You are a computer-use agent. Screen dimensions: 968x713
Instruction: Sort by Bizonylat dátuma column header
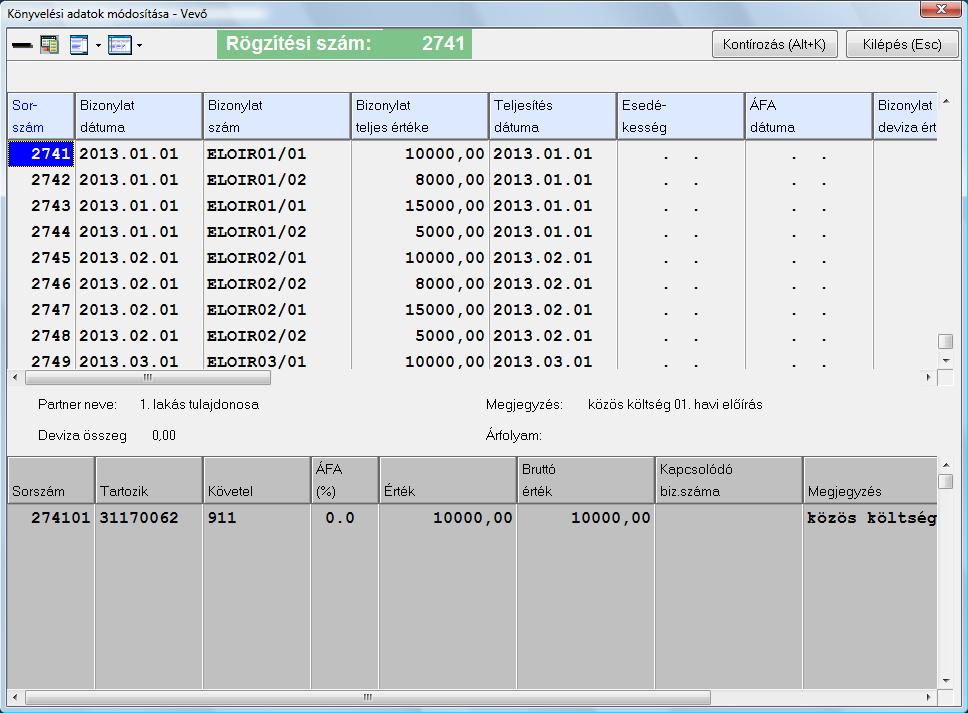137,116
